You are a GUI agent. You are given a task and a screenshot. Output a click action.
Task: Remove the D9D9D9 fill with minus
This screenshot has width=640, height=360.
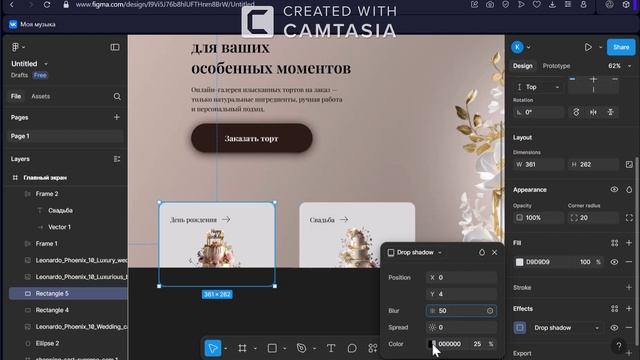coord(629,262)
